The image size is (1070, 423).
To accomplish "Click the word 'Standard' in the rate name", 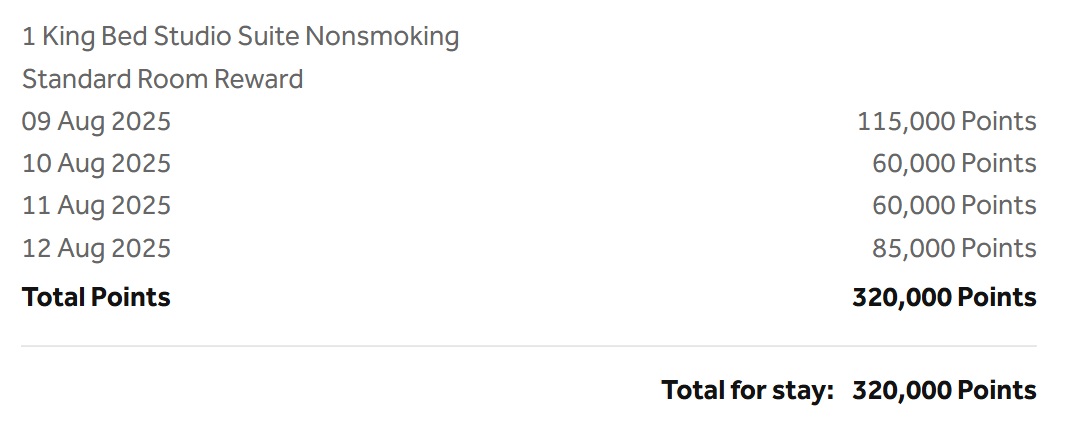I will click(76, 79).
